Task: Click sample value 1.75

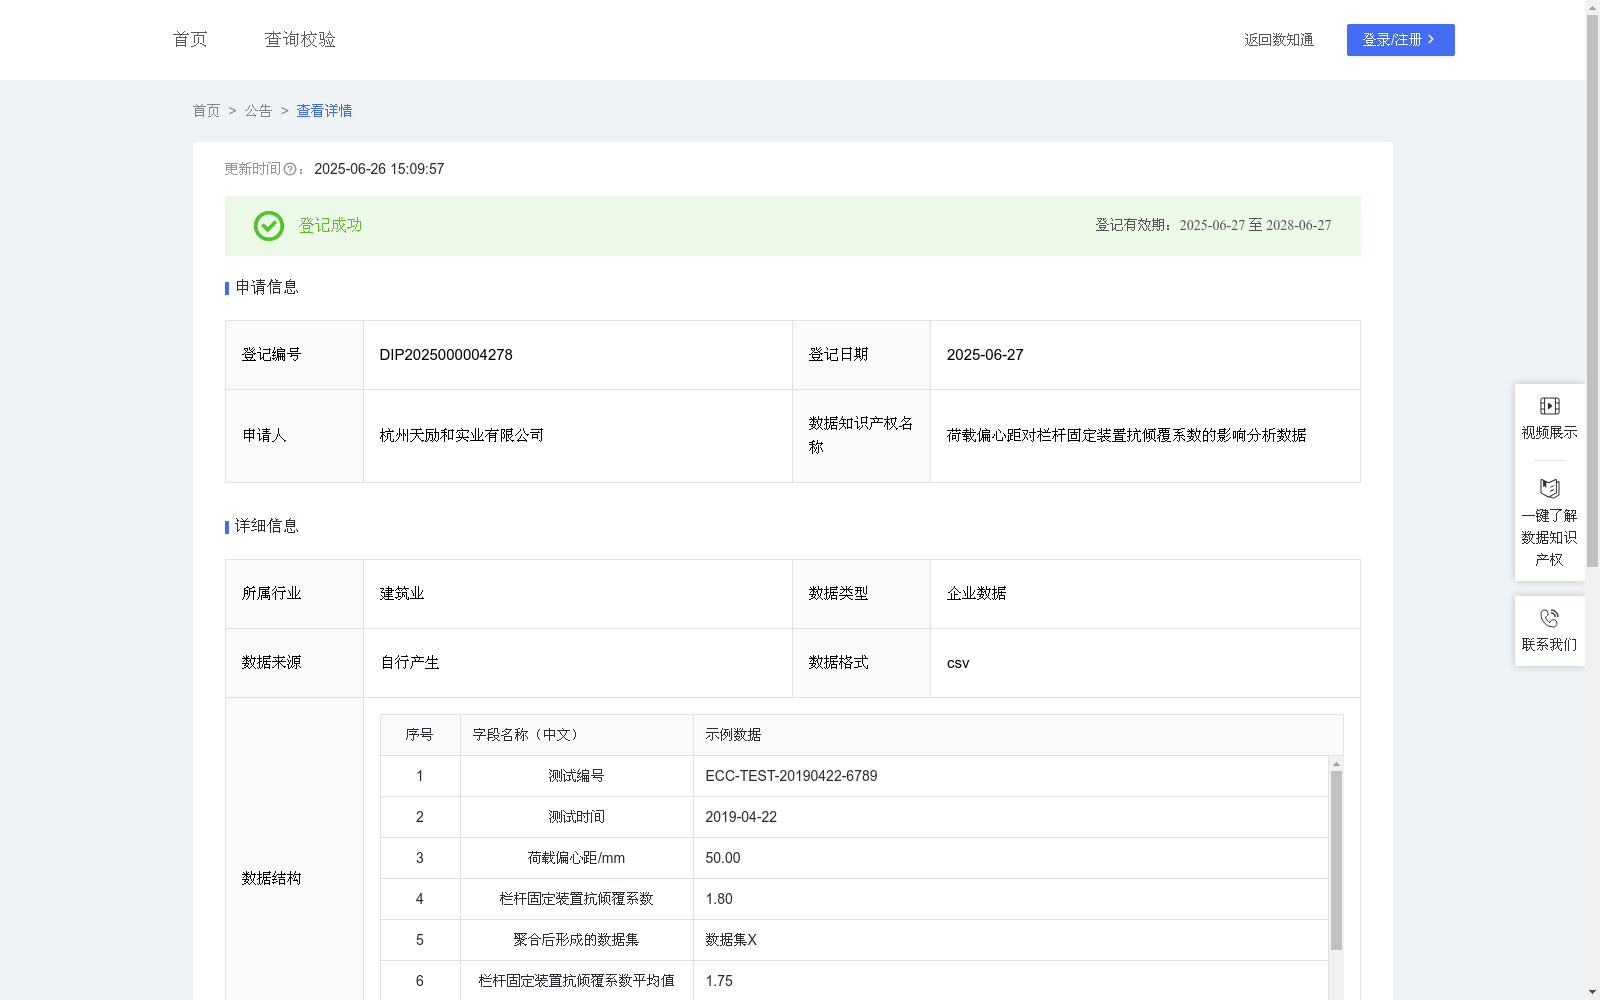Action: coord(719,981)
